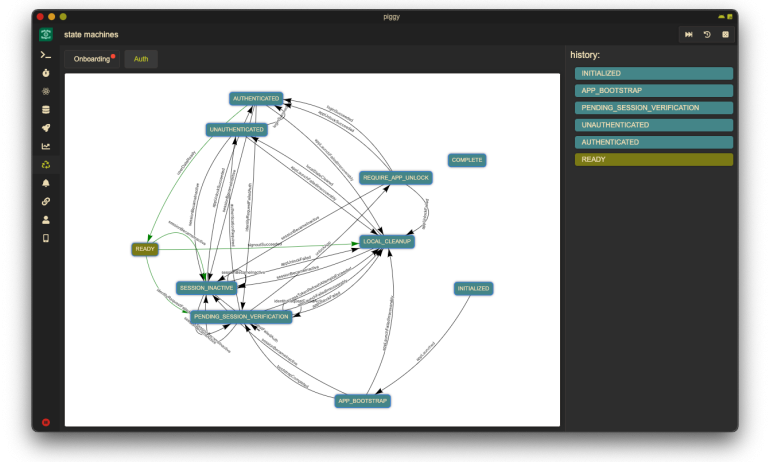Viewport: 770px width, 462px height.
Task: Click the history clock toolbar button
Action: coord(707,34)
